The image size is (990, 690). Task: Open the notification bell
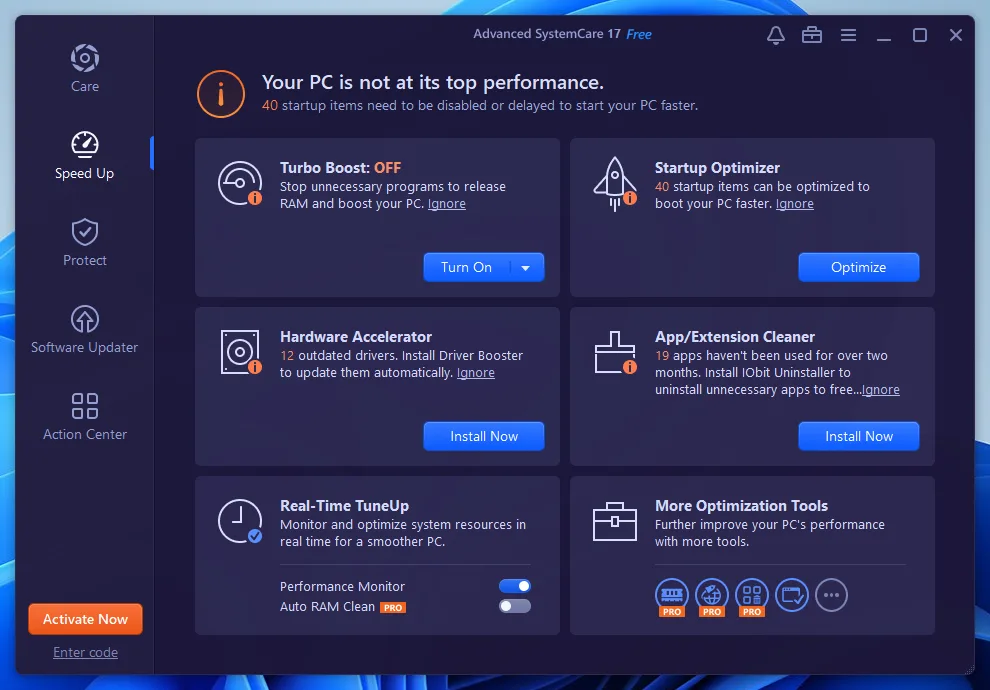tap(775, 34)
